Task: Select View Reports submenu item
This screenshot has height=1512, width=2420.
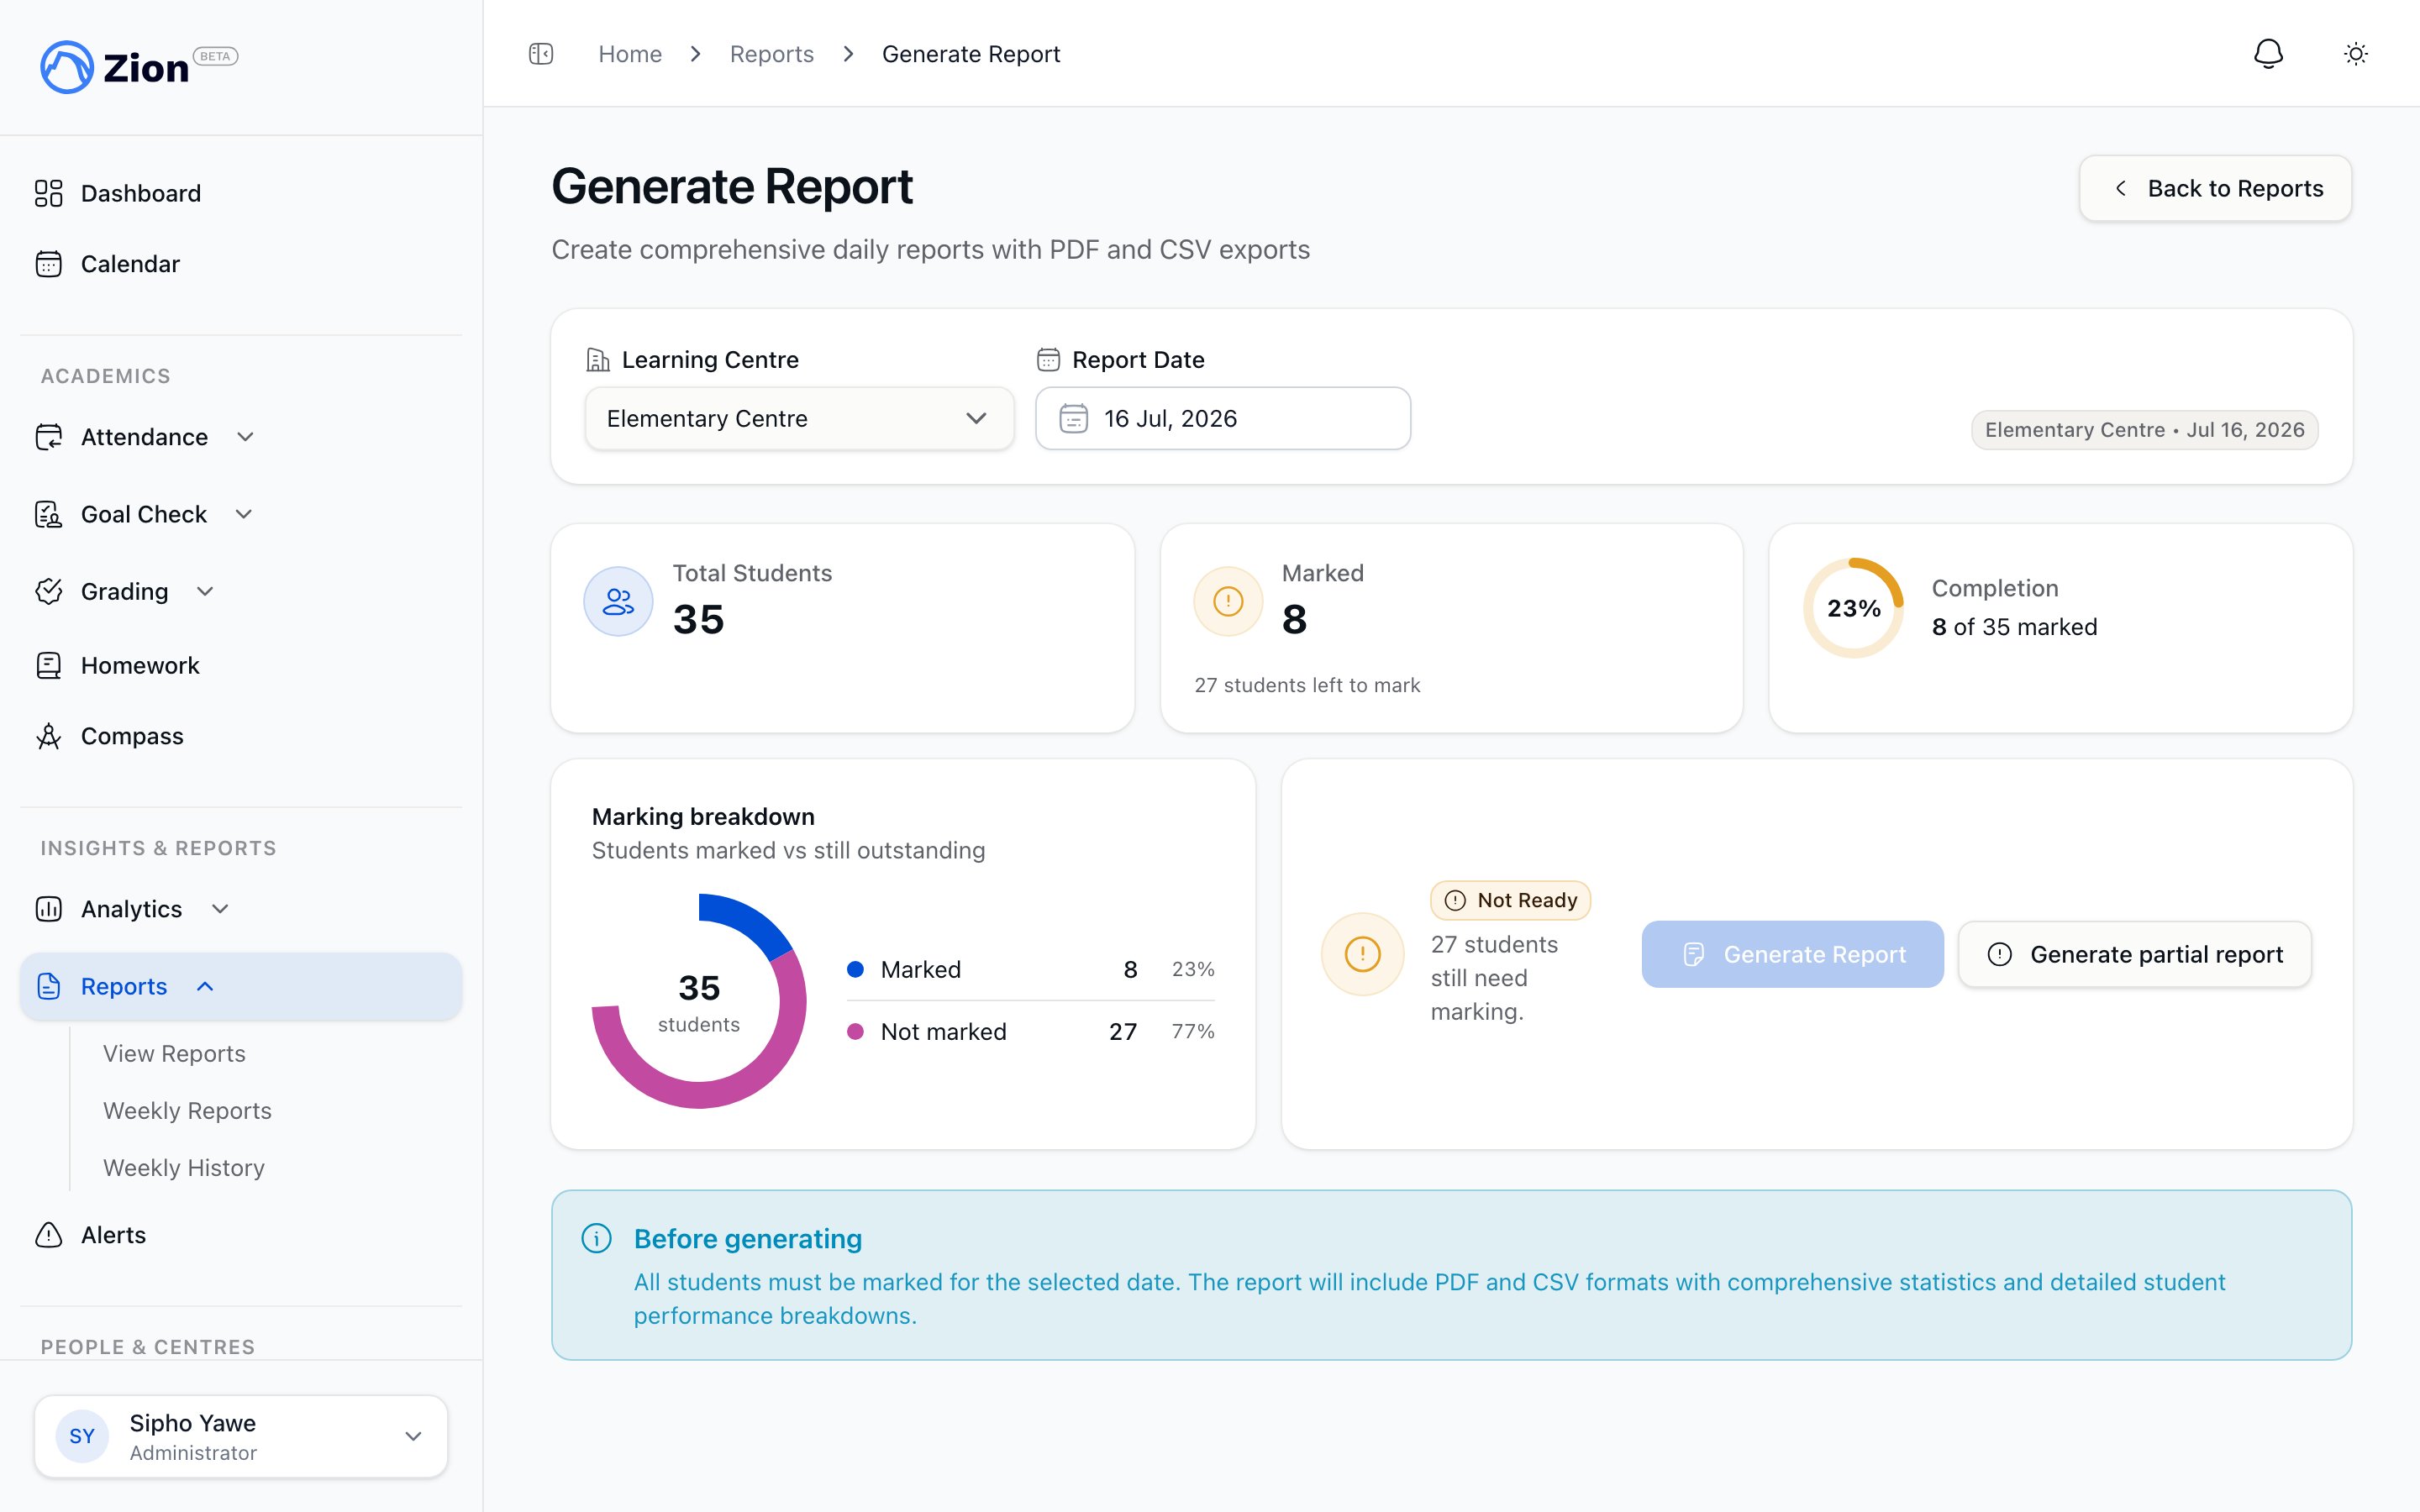Action: [174, 1054]
